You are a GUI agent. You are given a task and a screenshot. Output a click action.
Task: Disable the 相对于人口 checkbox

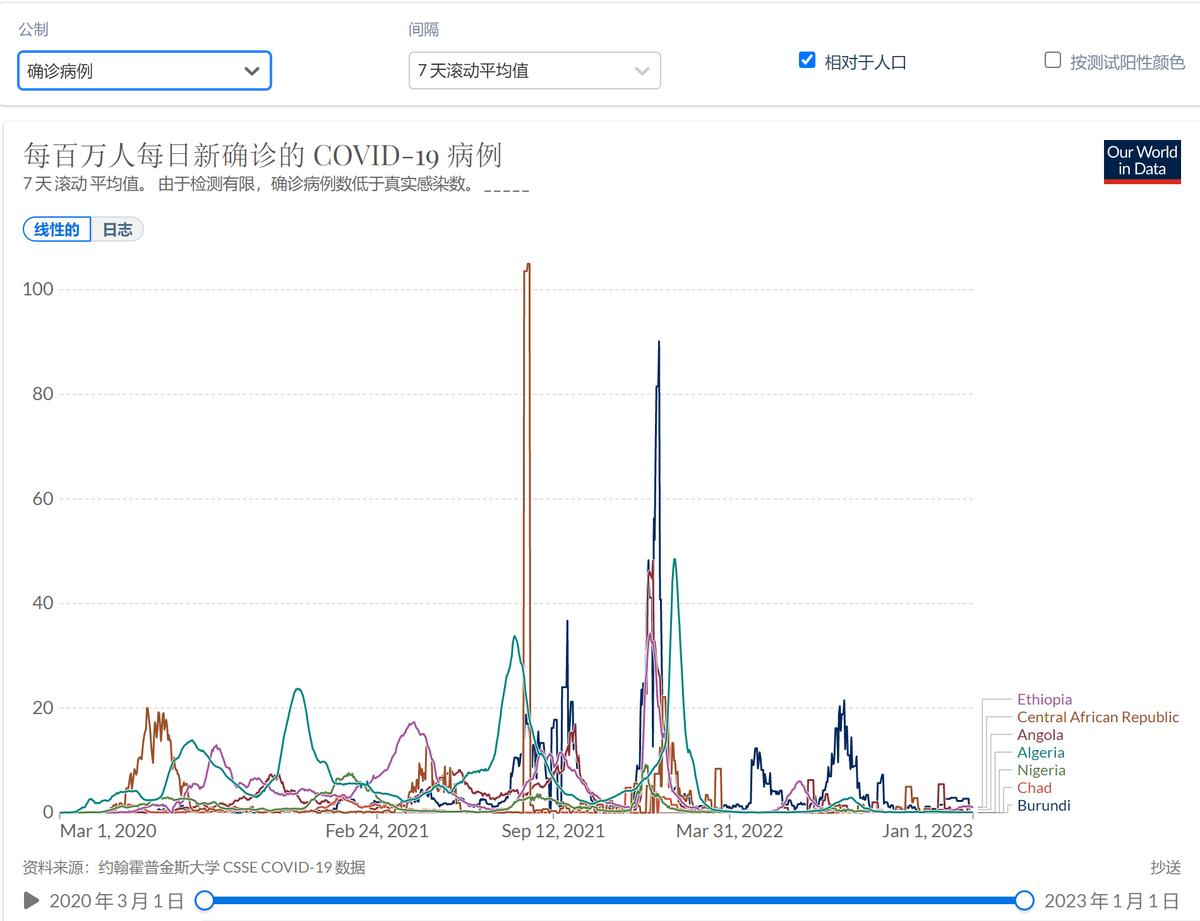[x=806, y=60]
